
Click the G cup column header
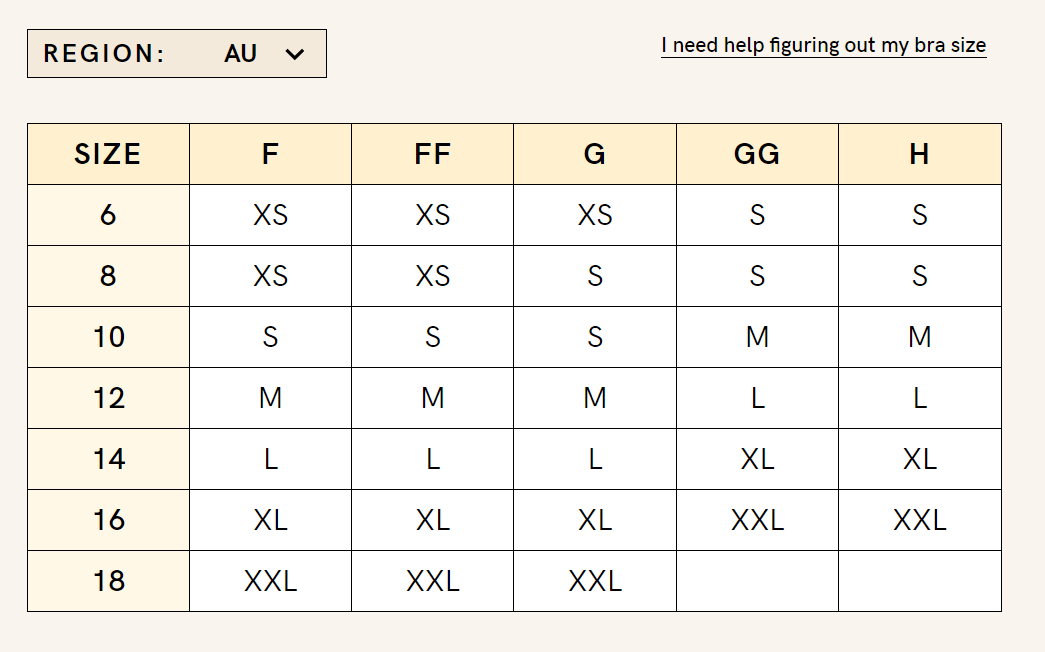(x=595, y=154)
